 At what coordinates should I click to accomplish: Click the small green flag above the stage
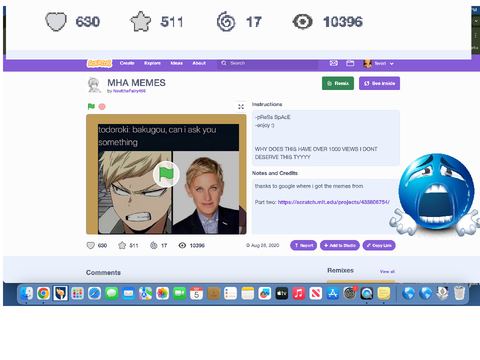point(91,107)
